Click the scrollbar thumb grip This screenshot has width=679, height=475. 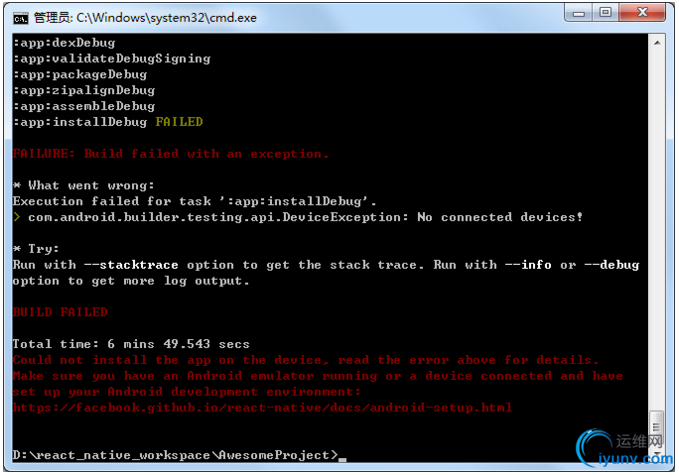click(x=657, y=427)
